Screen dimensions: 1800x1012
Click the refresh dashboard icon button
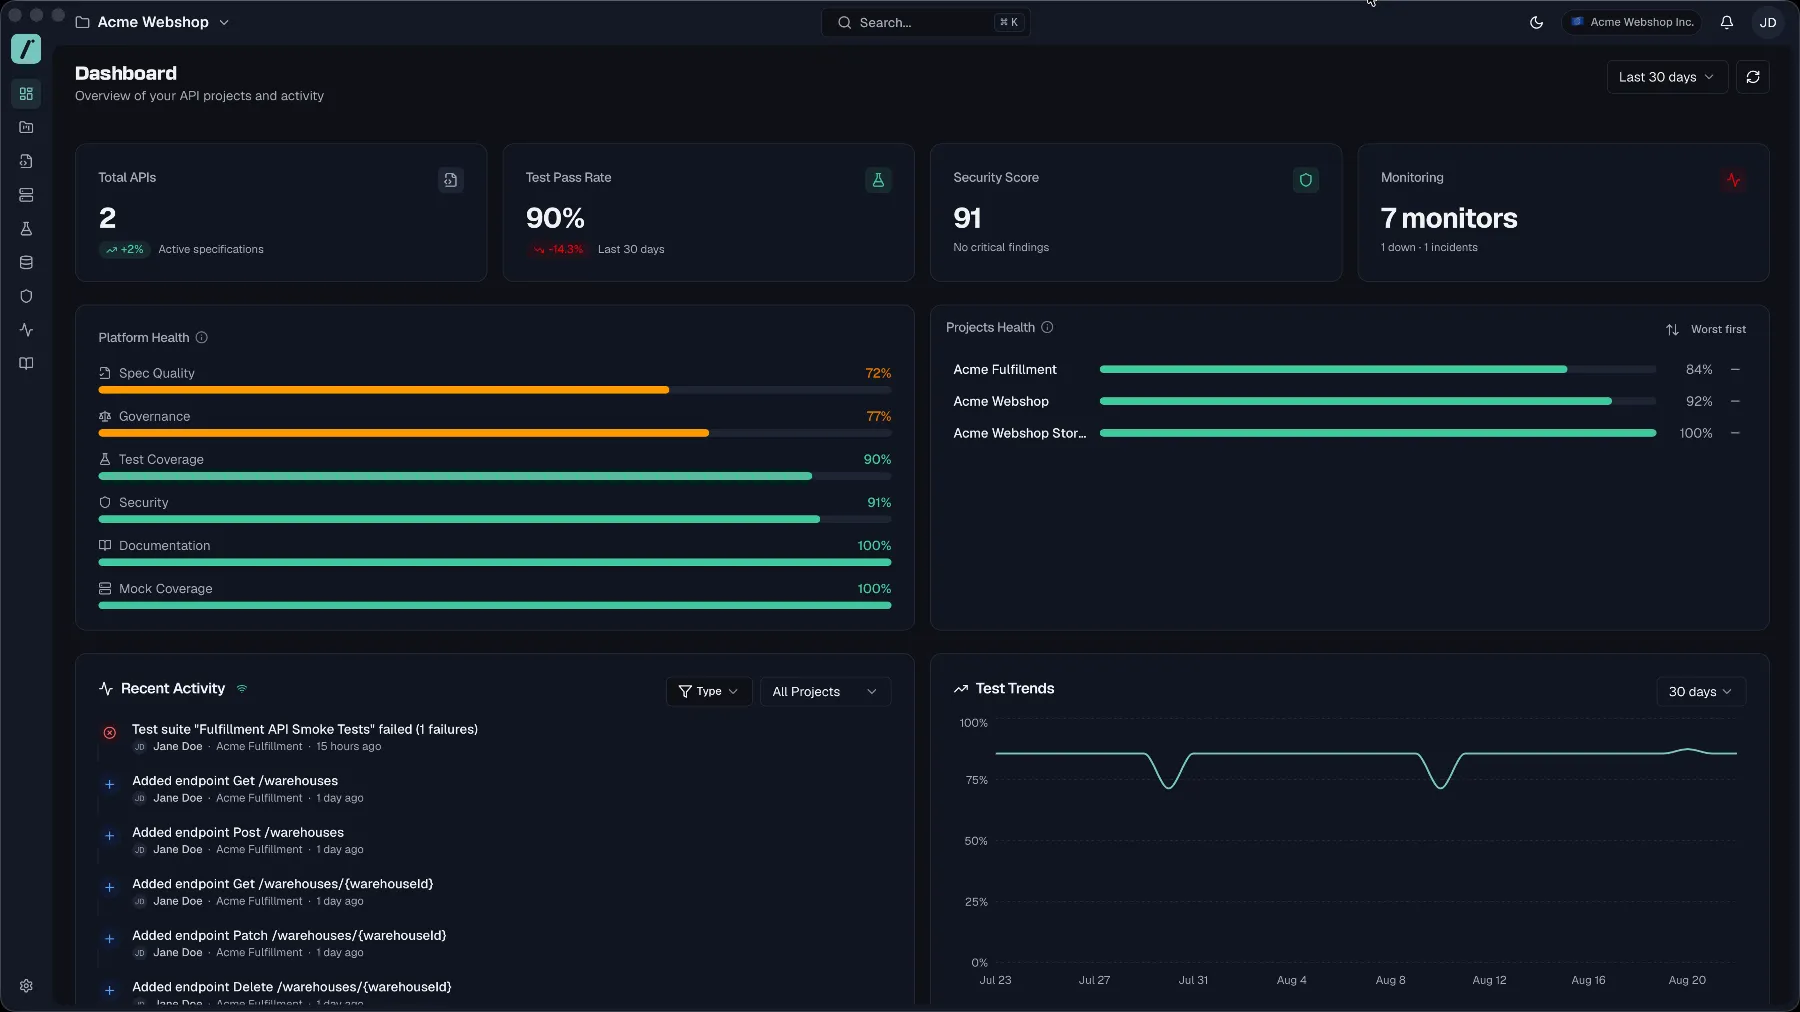[1753, 77]
